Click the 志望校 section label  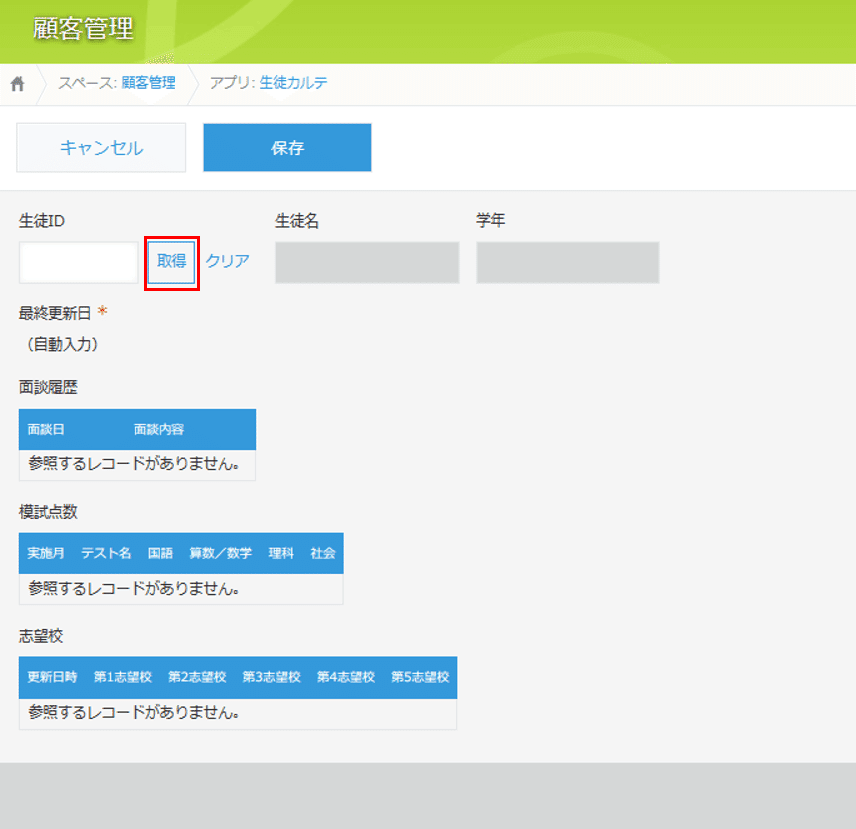point(41,636)
